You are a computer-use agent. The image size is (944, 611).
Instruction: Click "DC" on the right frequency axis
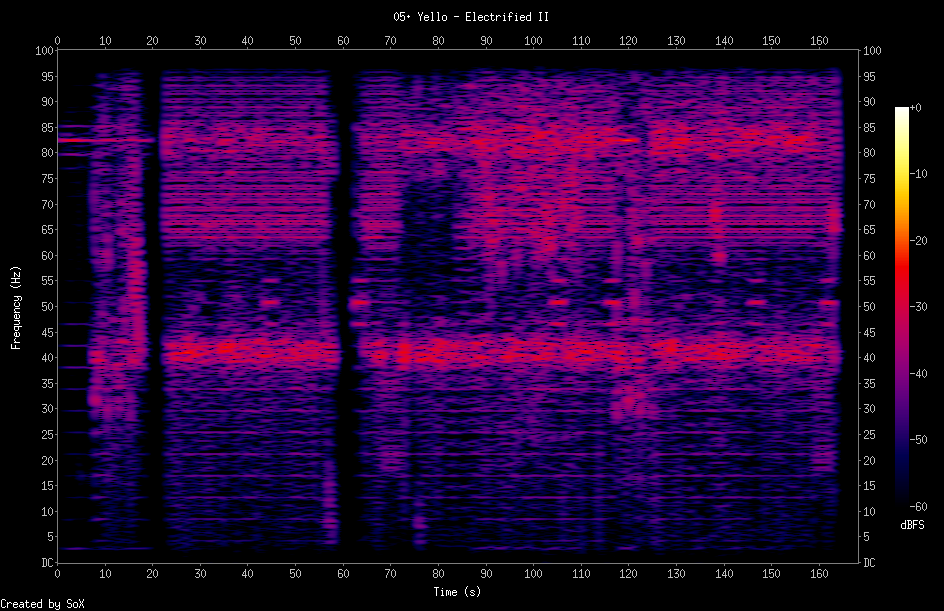coord(869,563)
